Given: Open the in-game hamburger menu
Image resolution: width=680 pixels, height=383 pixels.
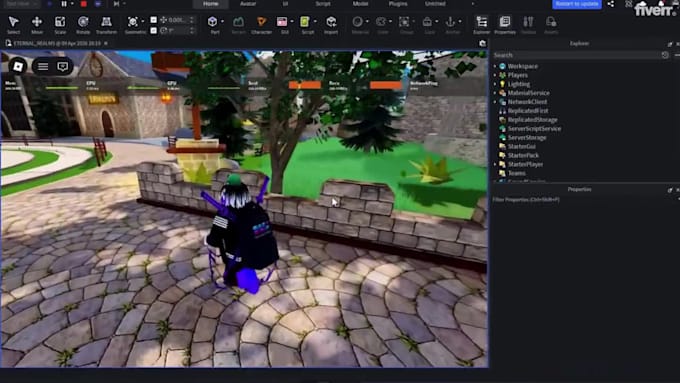Looking at the screenshot, I should (43, 66).
